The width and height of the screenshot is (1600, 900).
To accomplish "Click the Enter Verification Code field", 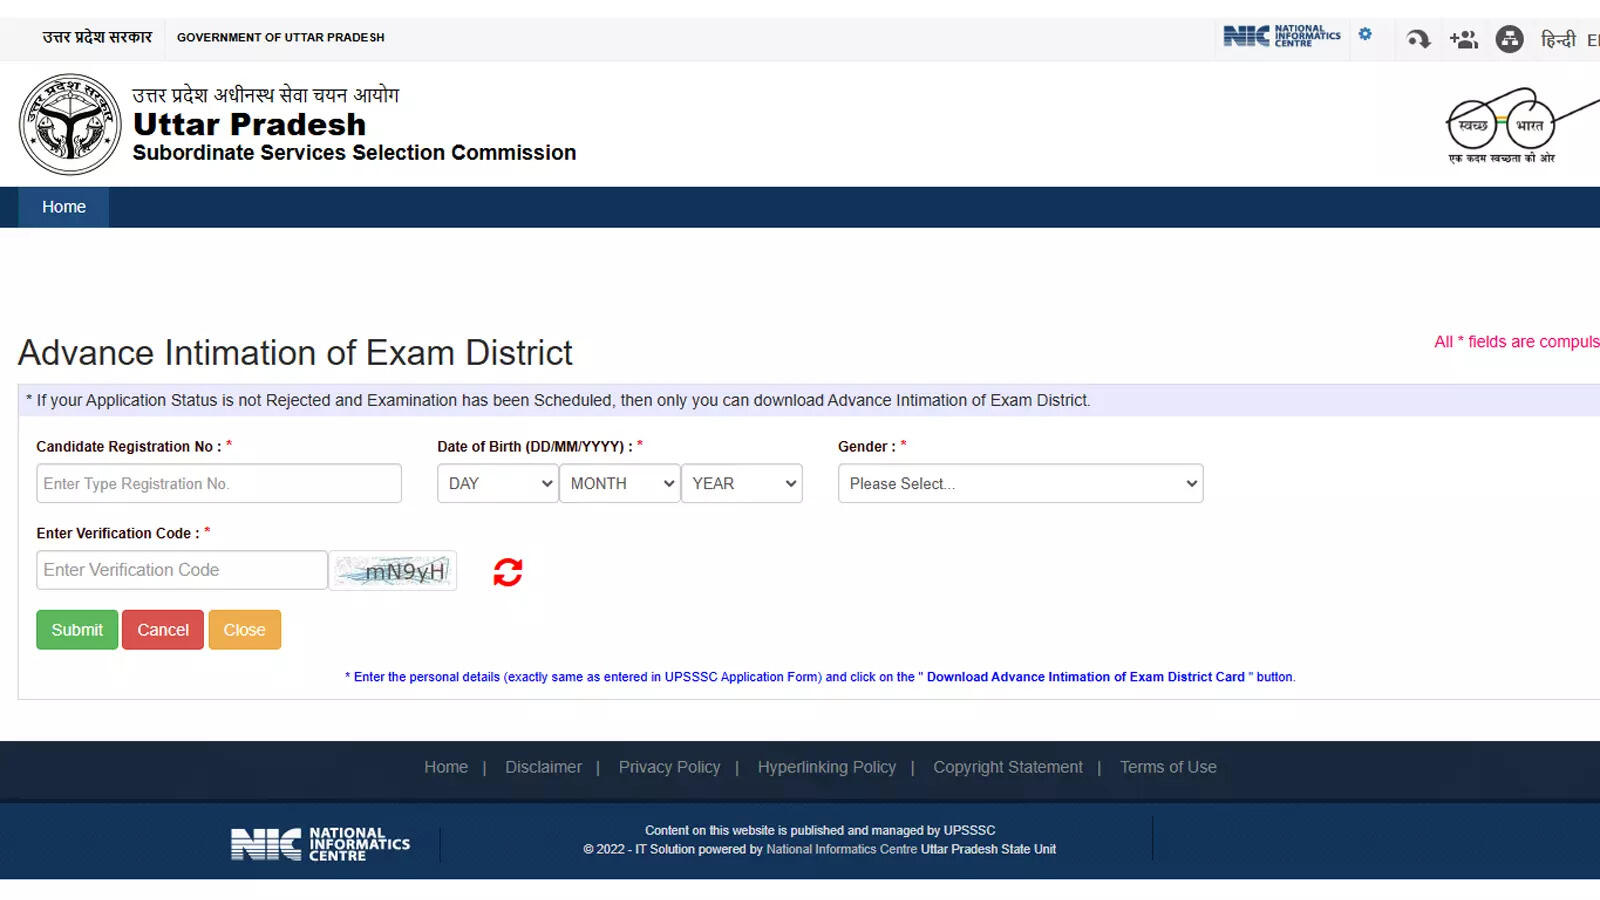I will pos(181,570).
